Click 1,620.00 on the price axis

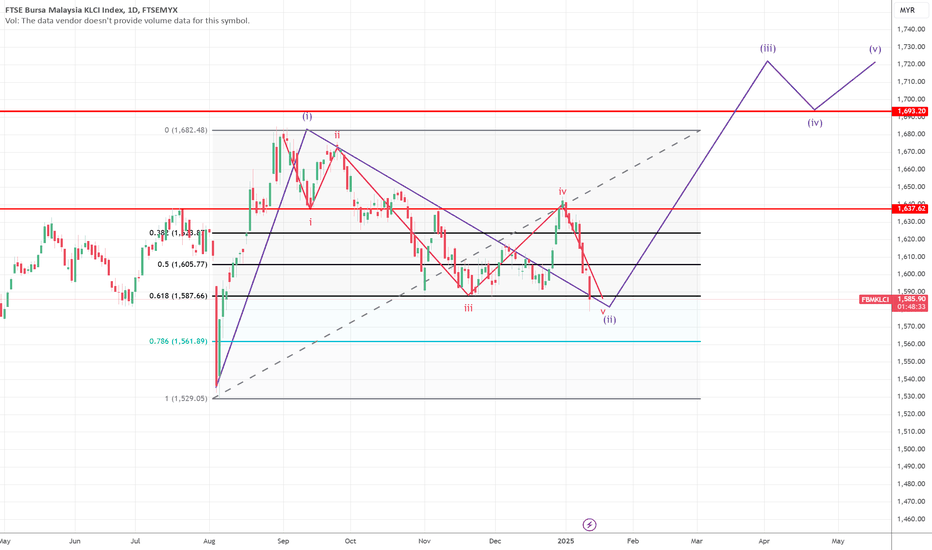[x=911, y=239]
